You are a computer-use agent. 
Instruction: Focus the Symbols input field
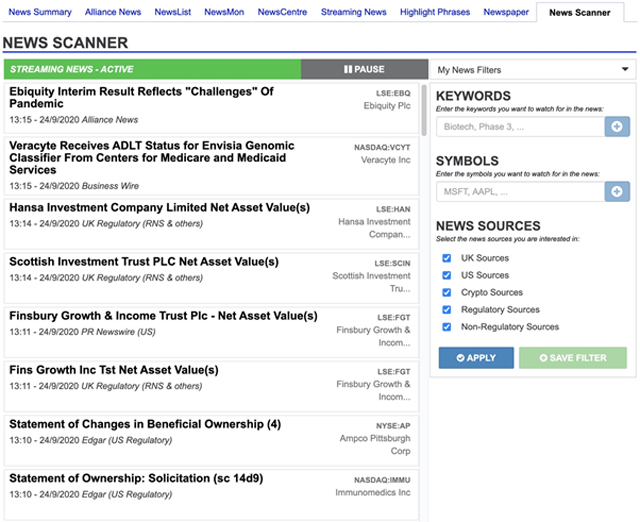(520, 192)
